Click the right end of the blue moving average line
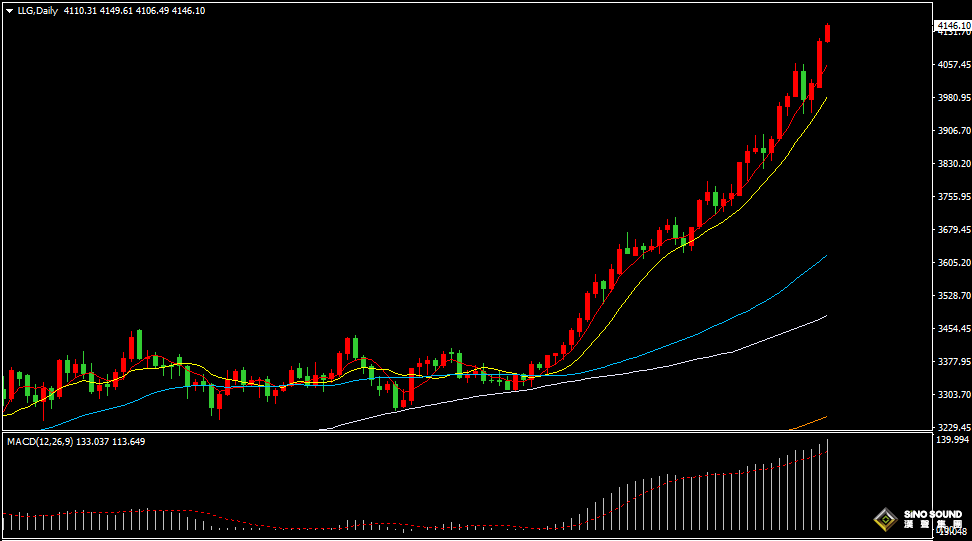This screenshot has width=972, height=541. point(825,257)
